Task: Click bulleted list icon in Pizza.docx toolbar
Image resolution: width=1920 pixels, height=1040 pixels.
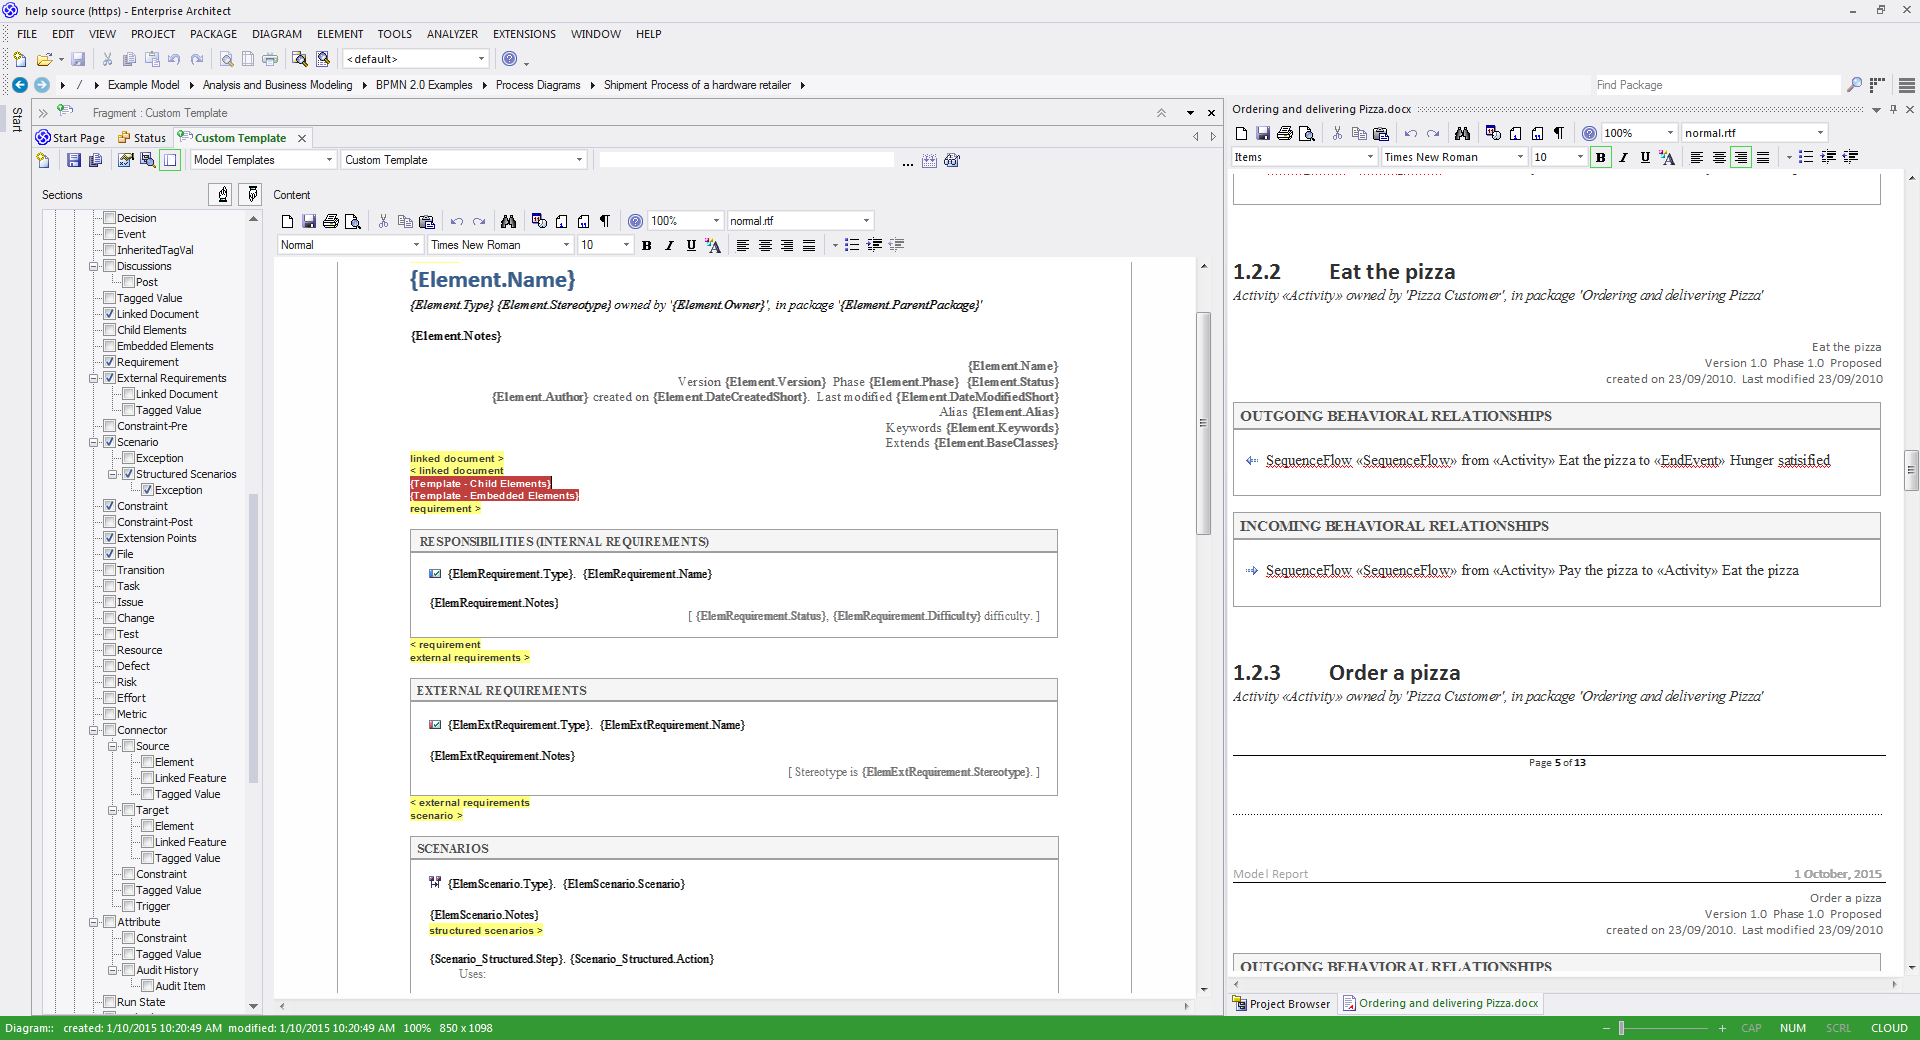Action: pos(1805,157)
